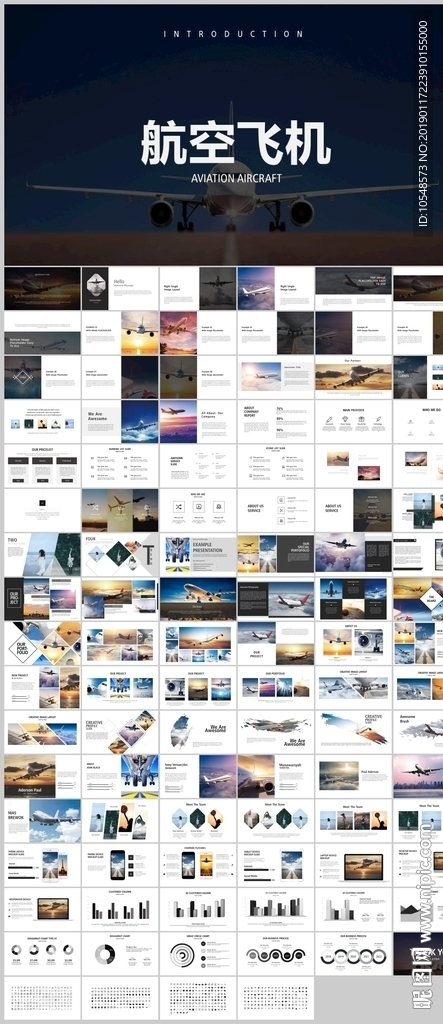The image size is (443, 1024).
Task: Open the Example Presentation slide thumbnail
Action: click(198, 554)
